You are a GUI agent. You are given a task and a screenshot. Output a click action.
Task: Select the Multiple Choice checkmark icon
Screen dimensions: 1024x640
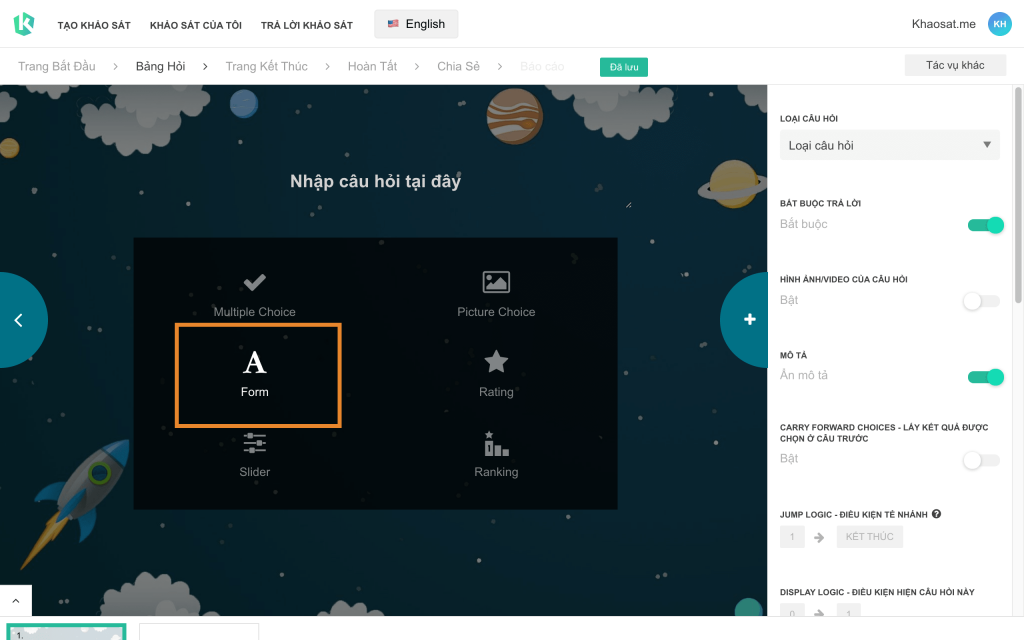(x=254, y=282)
